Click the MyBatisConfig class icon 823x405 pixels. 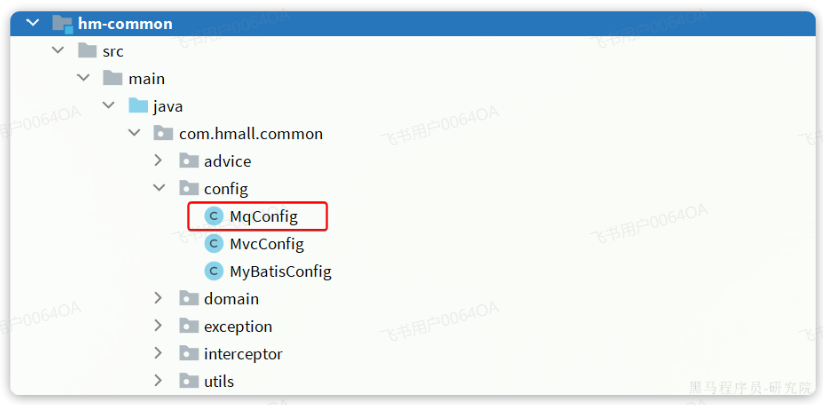pos(214,271)
